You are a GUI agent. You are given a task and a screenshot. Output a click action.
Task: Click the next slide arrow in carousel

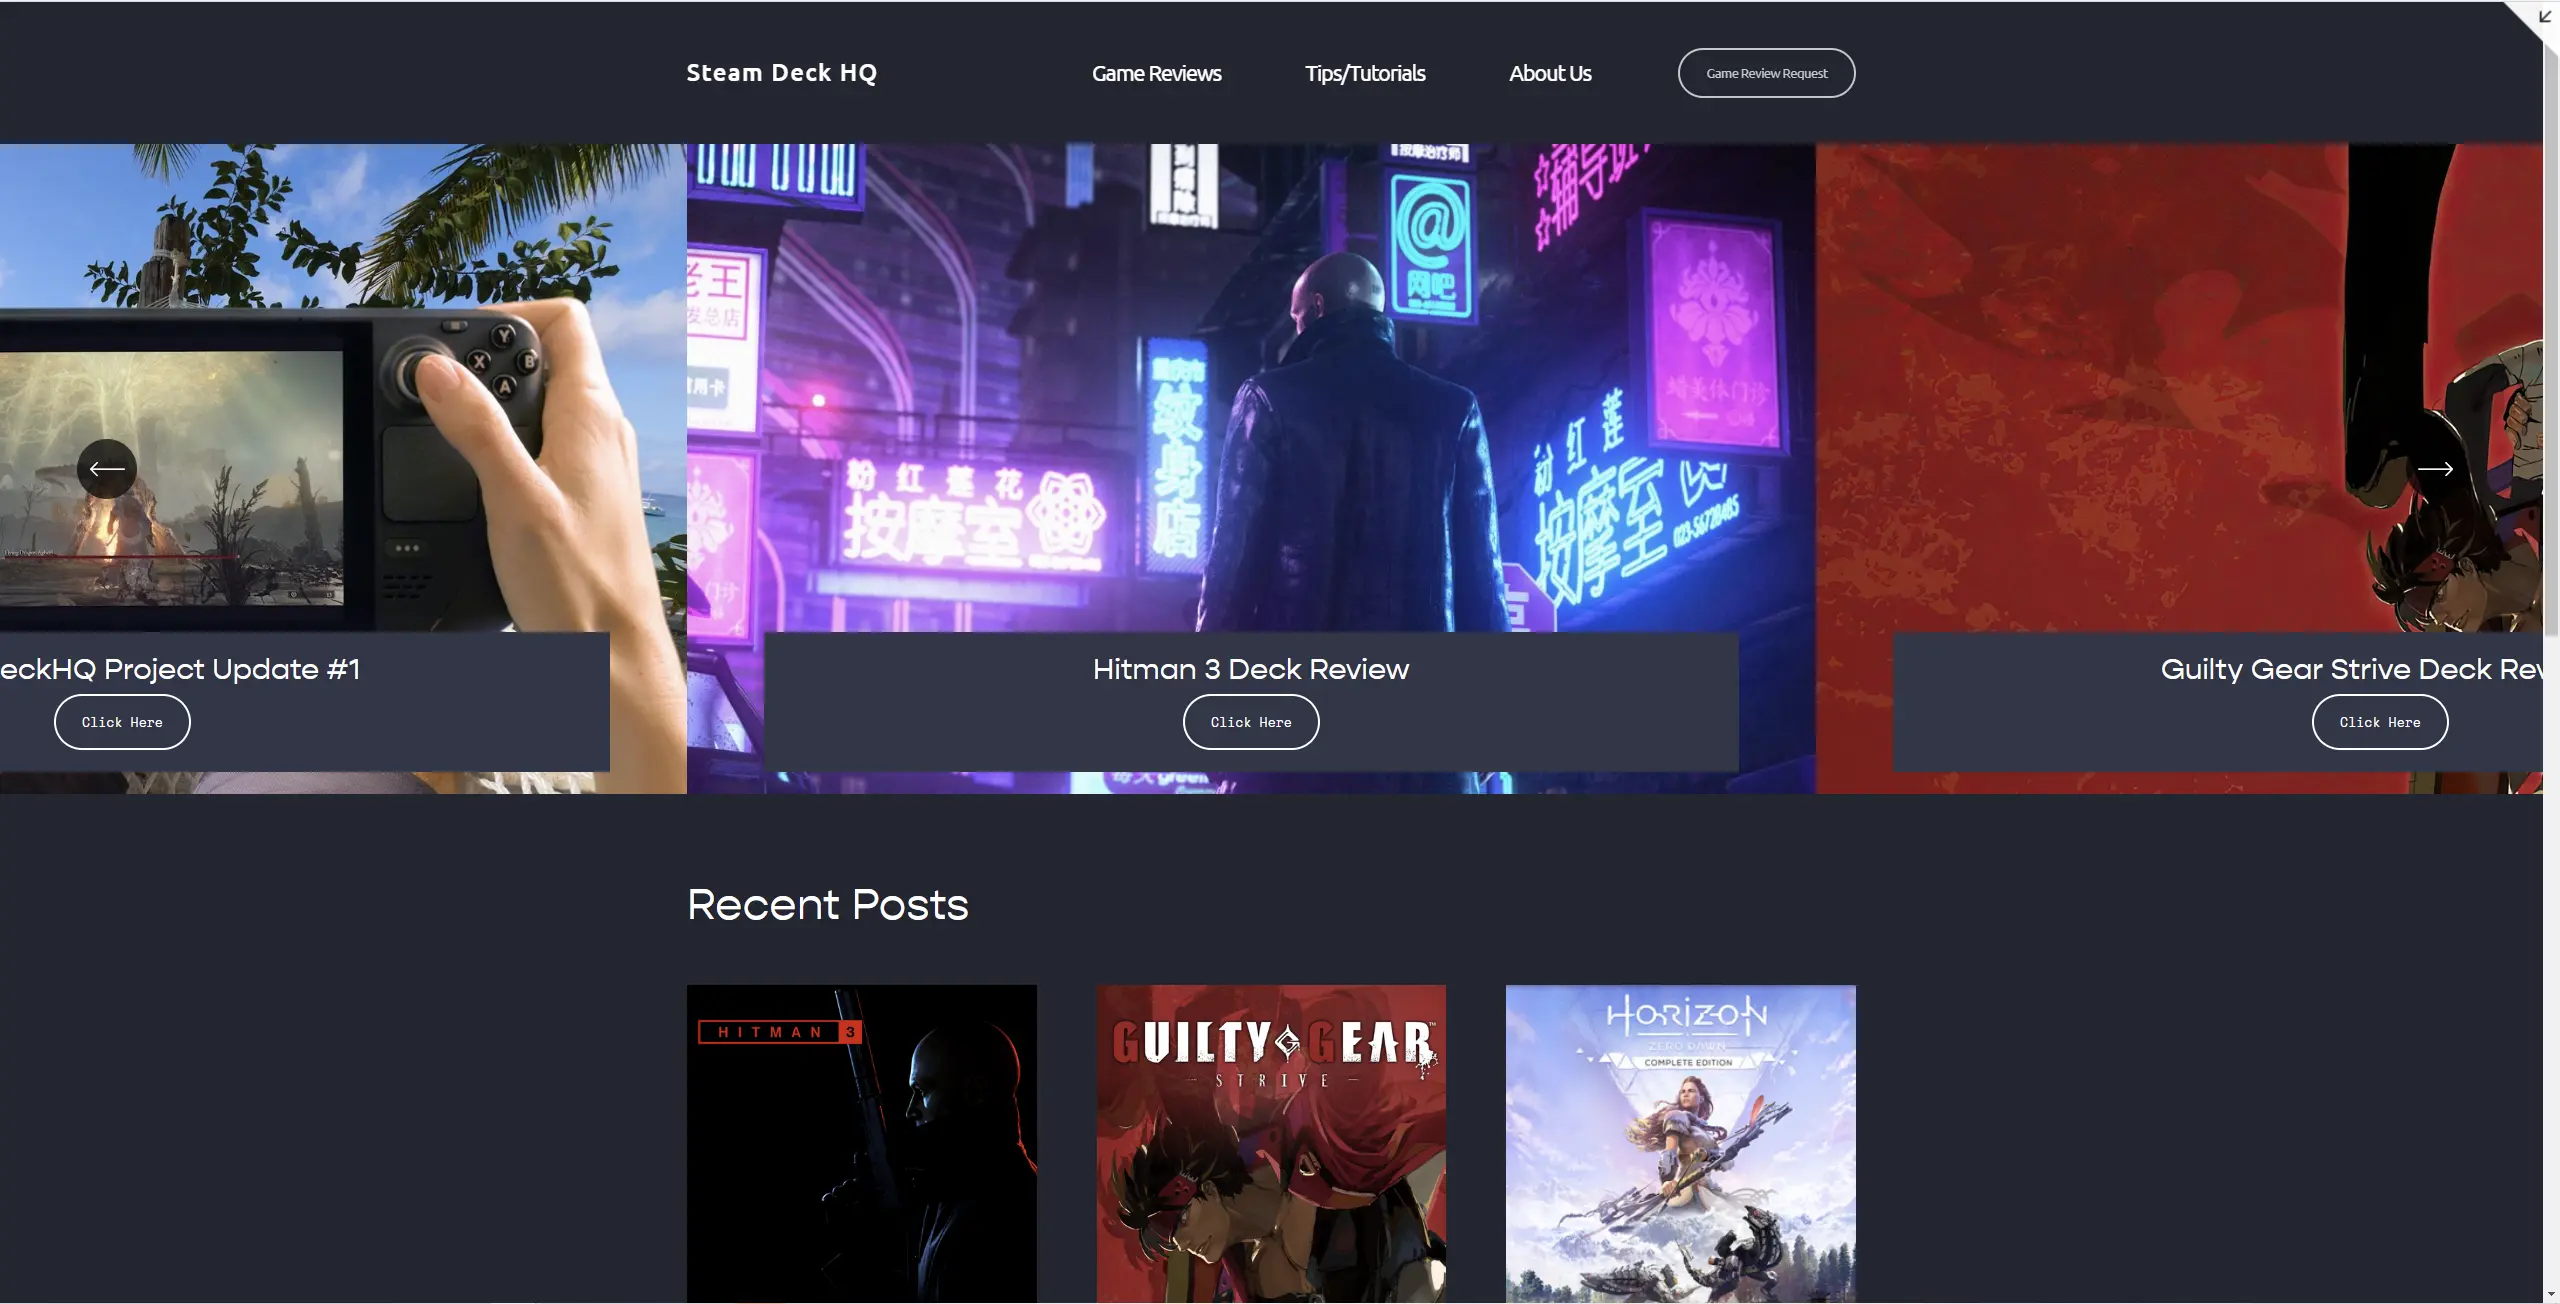(x=2435, y=469)
